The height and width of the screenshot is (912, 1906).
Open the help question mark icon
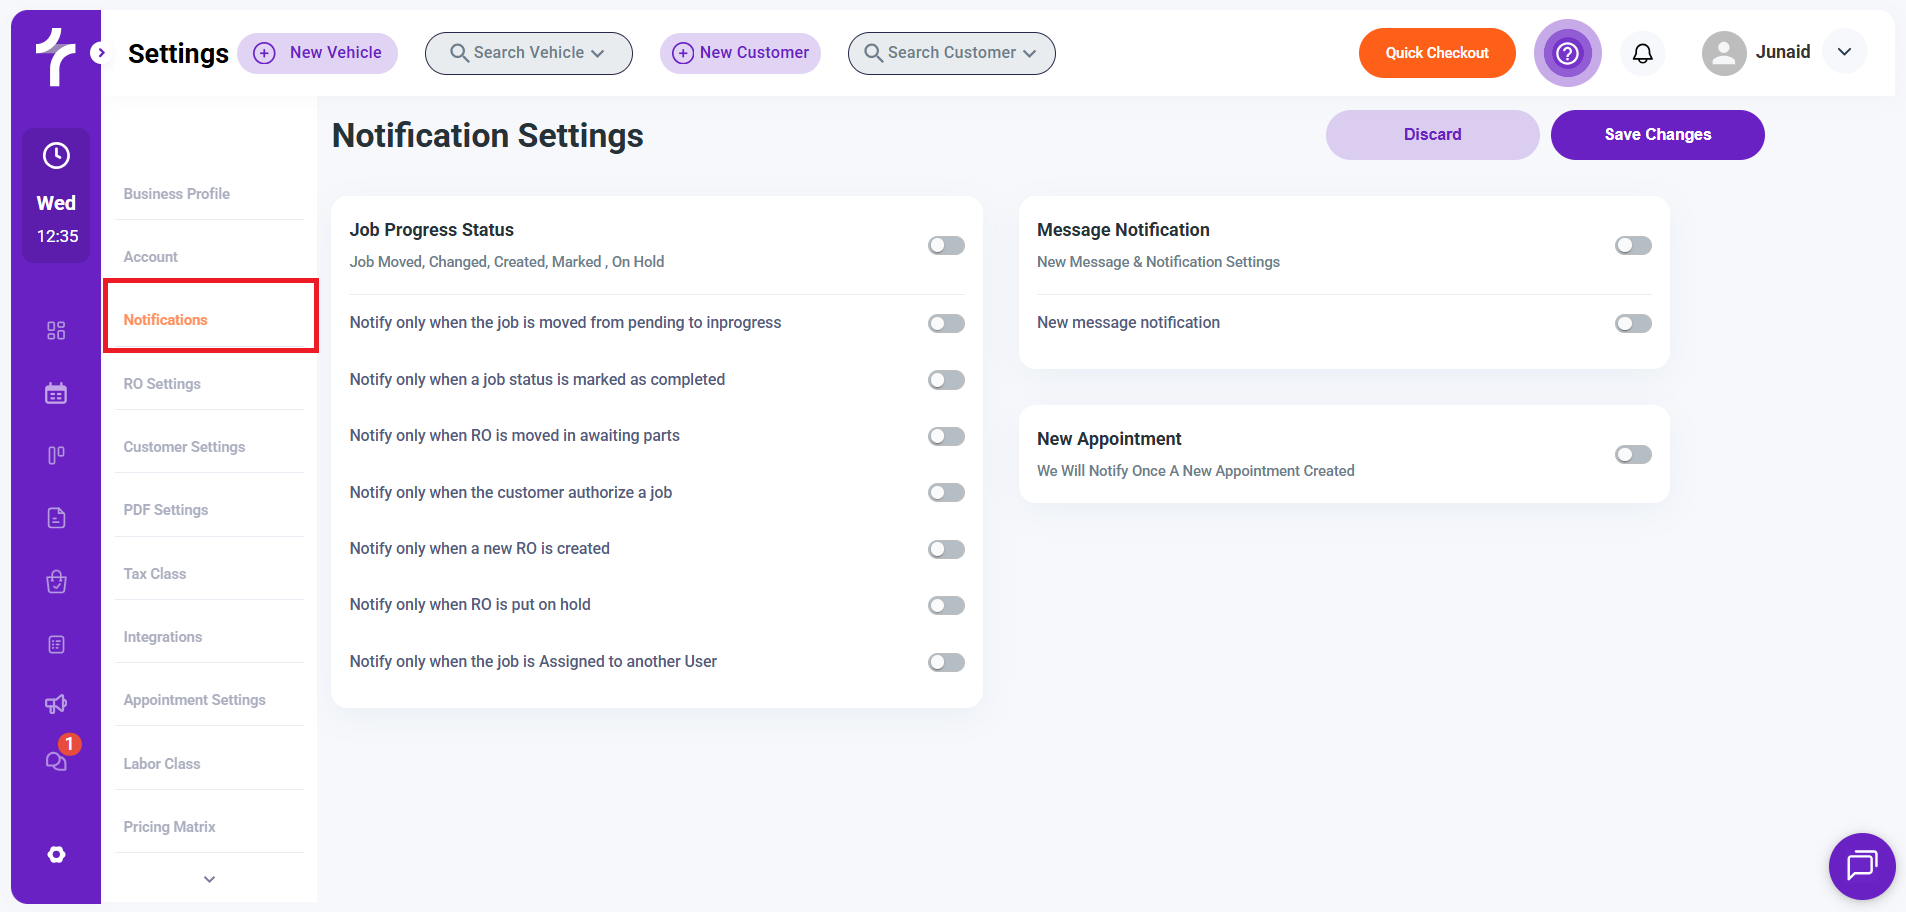tap(1567, 53)
